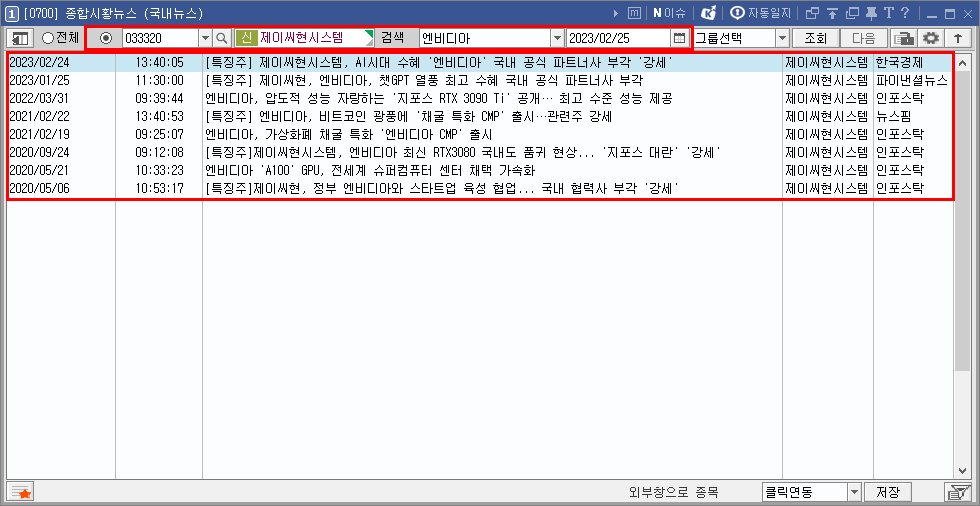This screenshot has width=980, height=506.
Task: Click the screen number 1 badge
Action: pyautogui.click(x=11, y=13)
